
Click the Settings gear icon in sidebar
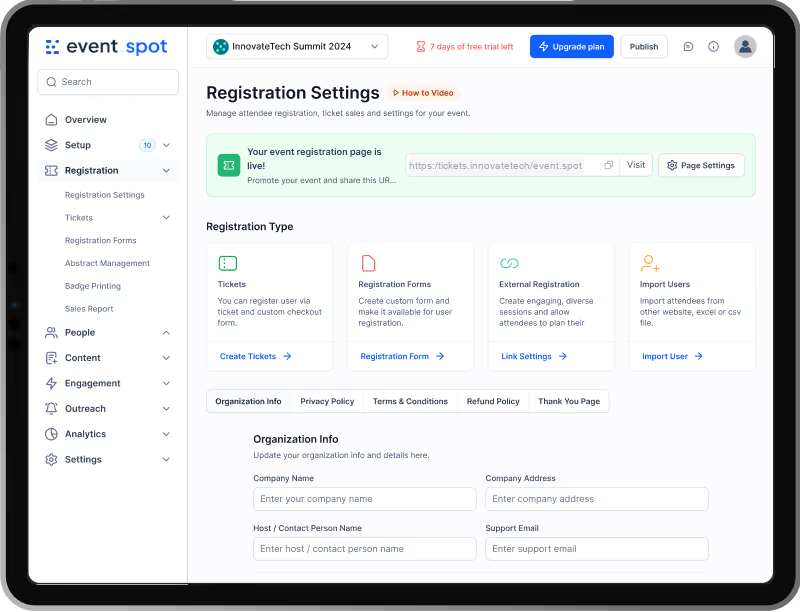click(x=51, y=460)
